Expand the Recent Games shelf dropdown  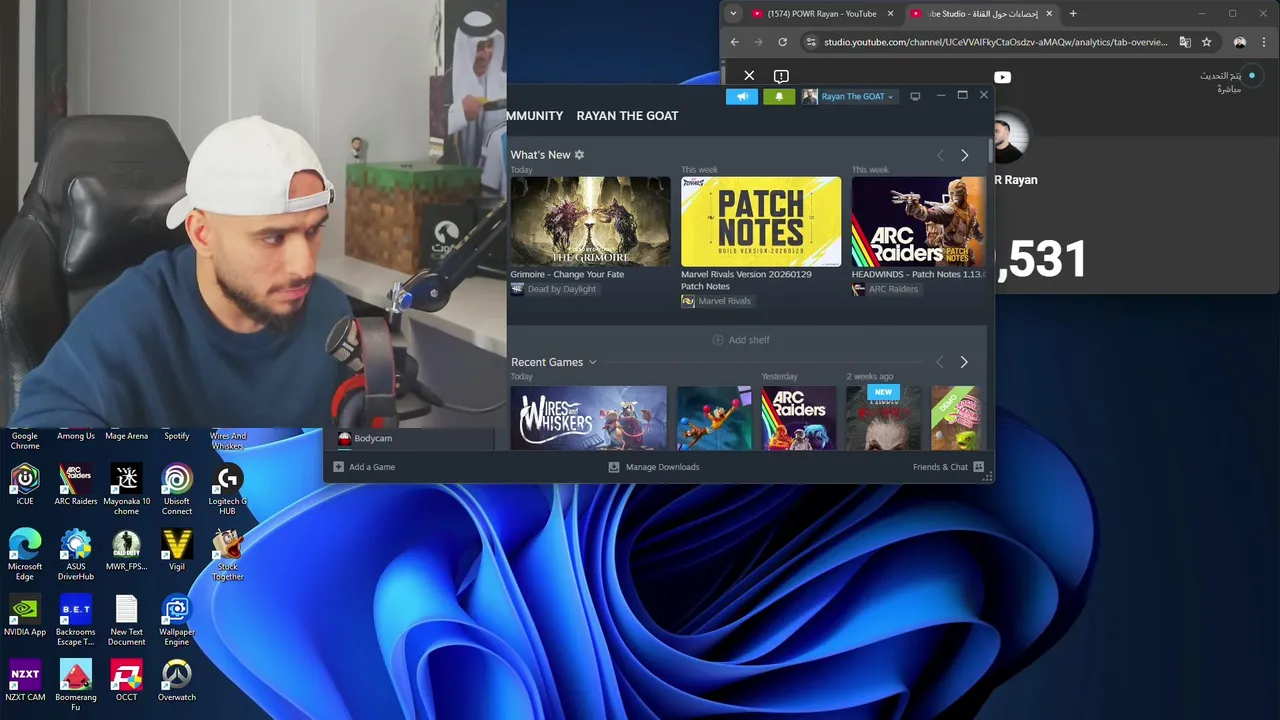pos(592,362)
